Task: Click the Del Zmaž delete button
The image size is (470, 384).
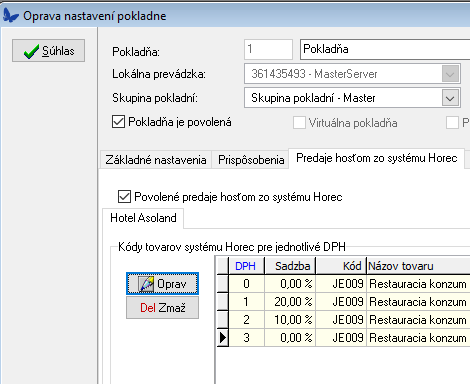Action: [x=162, y=308]
